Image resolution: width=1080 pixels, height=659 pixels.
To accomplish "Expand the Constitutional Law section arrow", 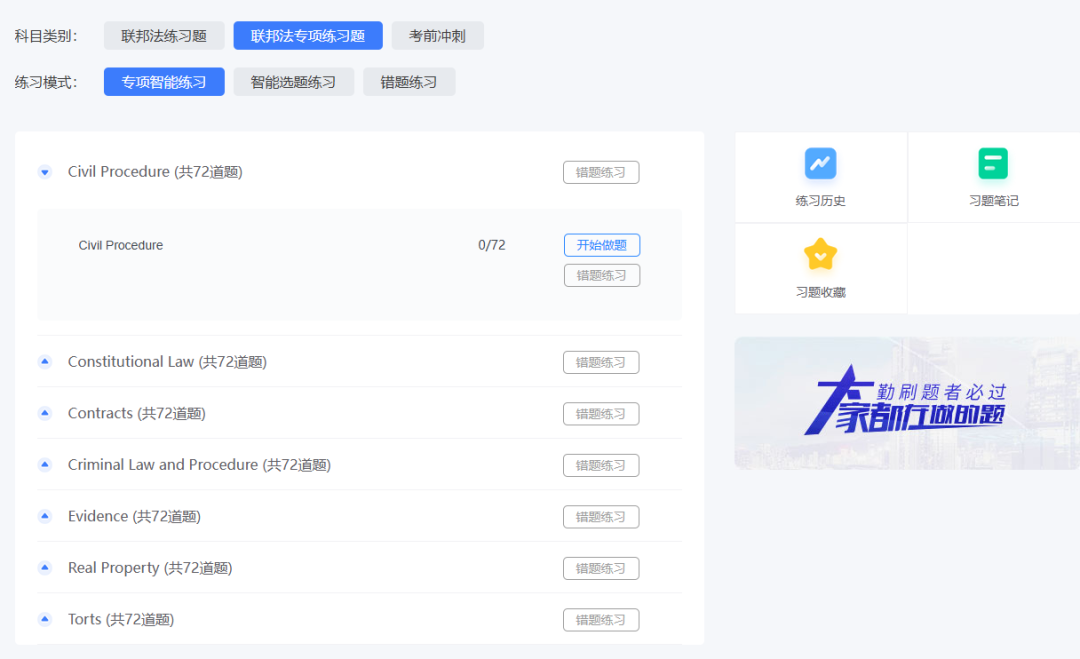I will pos(45,362).
